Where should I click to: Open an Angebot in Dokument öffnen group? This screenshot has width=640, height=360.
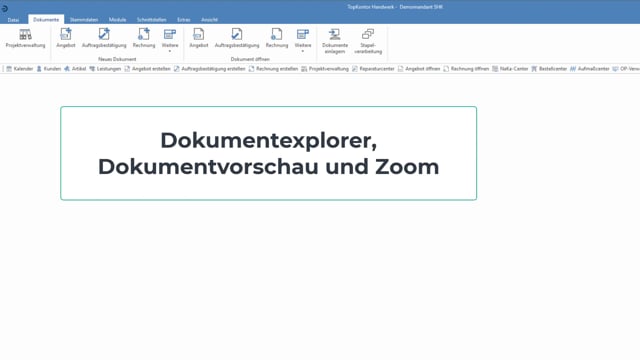[x=199, y=39]
